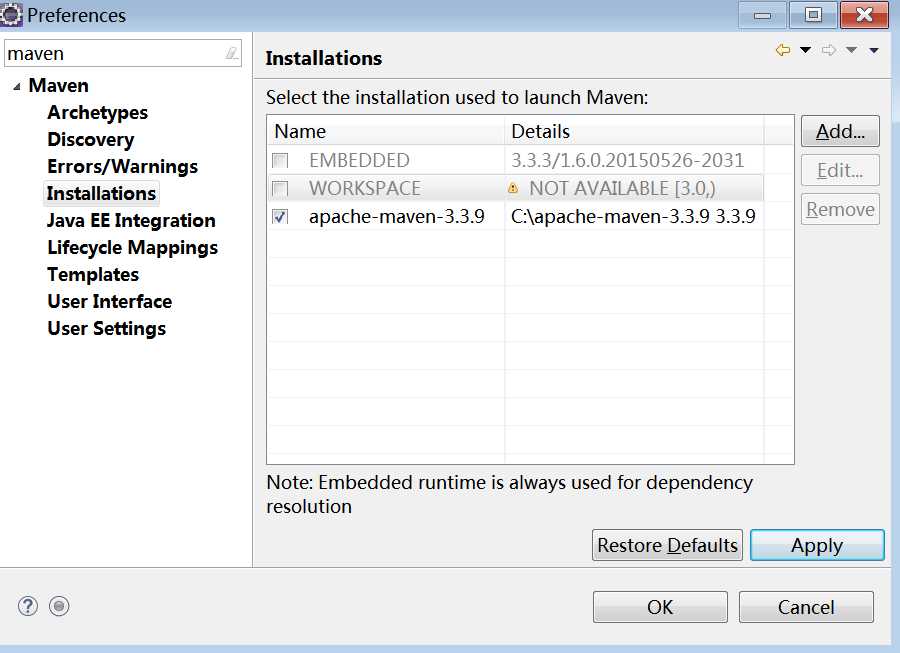Close the Preferences window
Viewport: 900px width, 653px height.
(x=864, y=15)
